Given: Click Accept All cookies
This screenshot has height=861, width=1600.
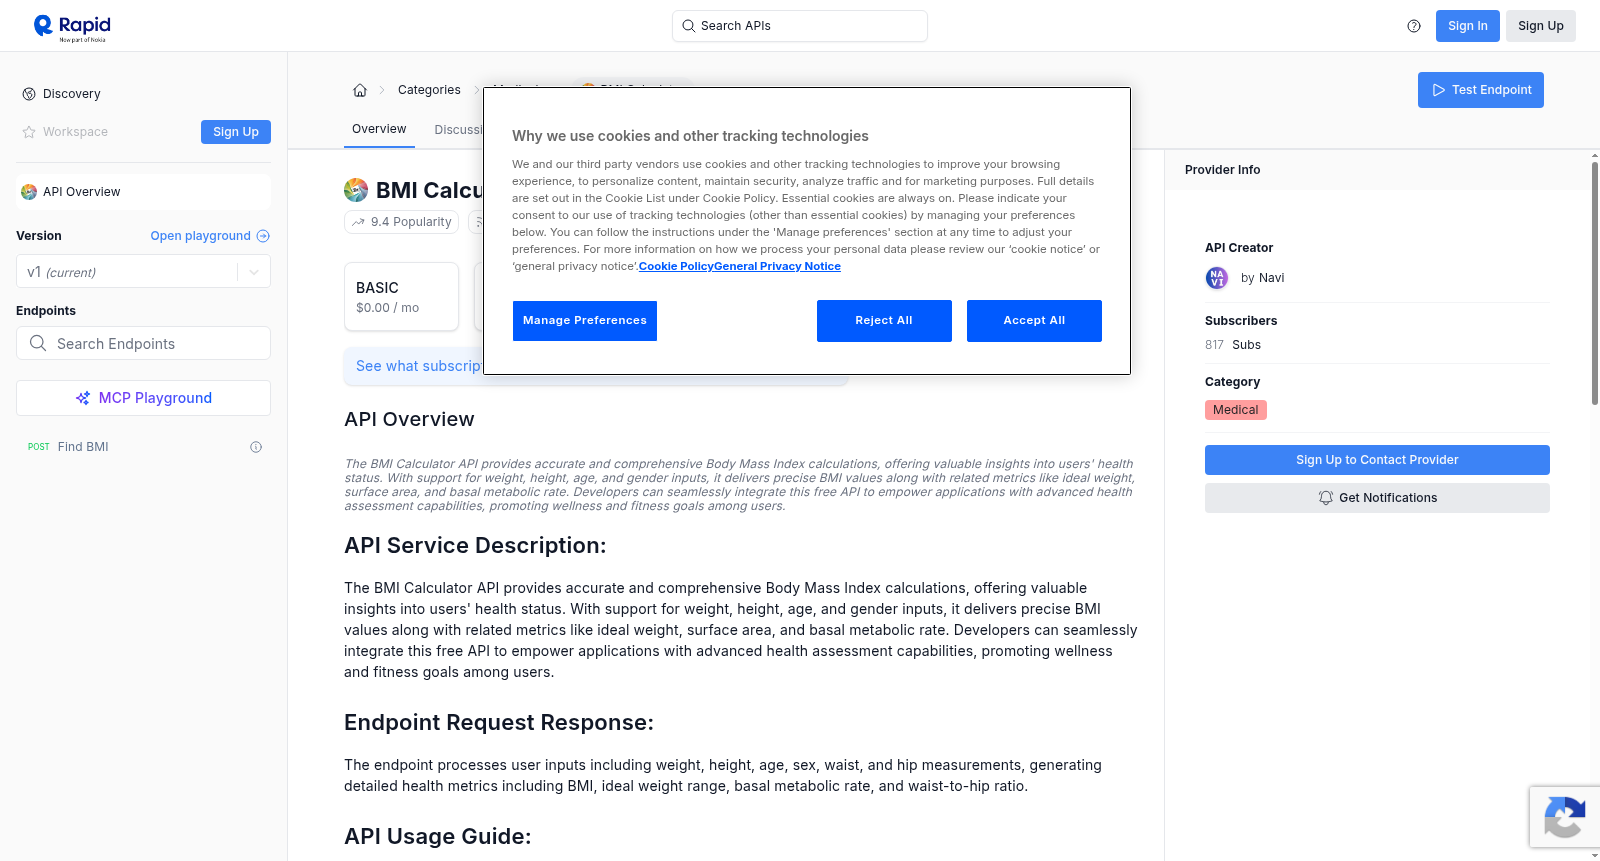Looking at the screenshot, I should [1034, 321].
